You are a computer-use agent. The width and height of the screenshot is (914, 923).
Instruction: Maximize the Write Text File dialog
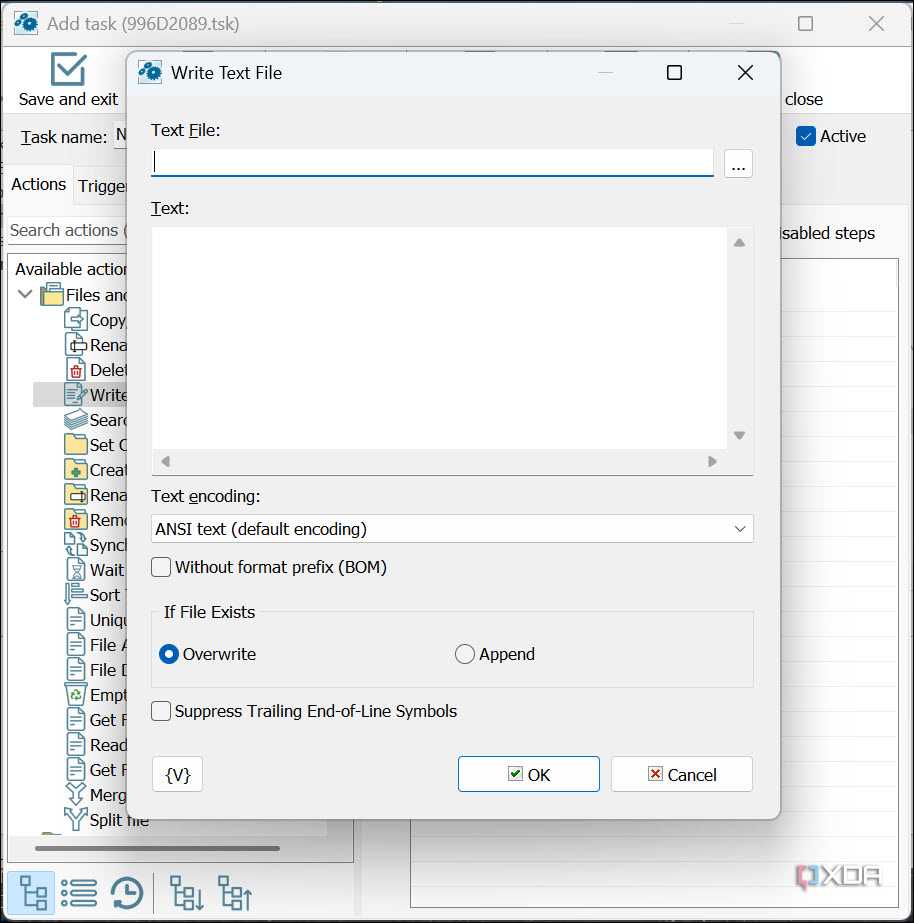(674, 72)
